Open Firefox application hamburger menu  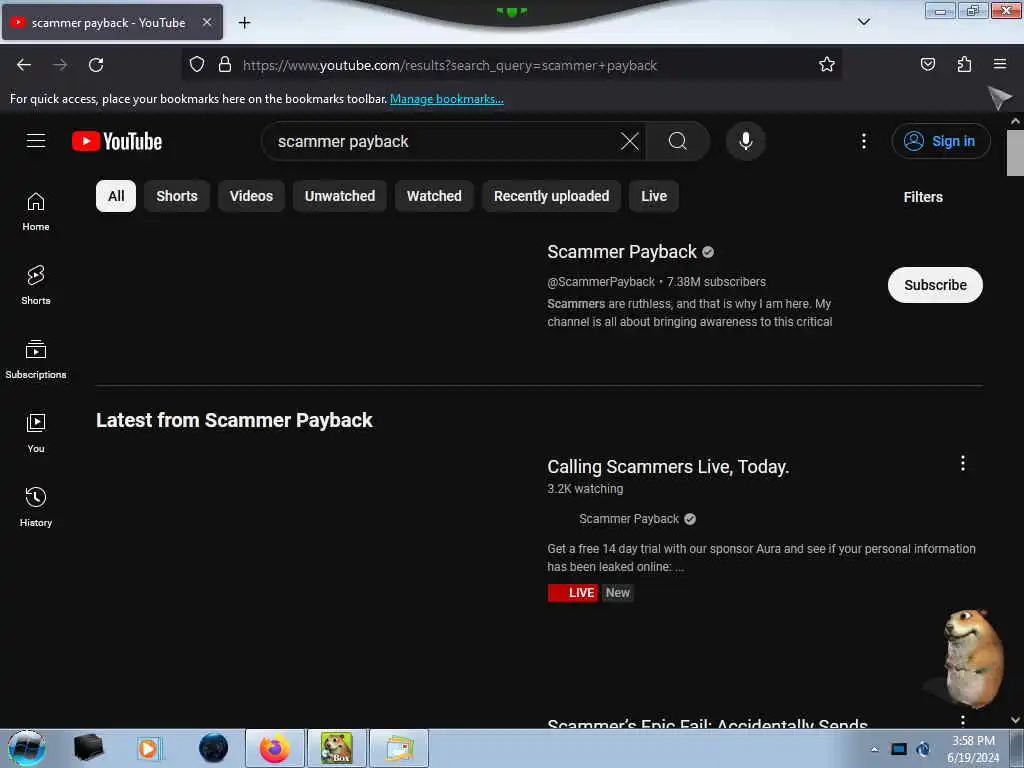click(x=1000, y=64)
